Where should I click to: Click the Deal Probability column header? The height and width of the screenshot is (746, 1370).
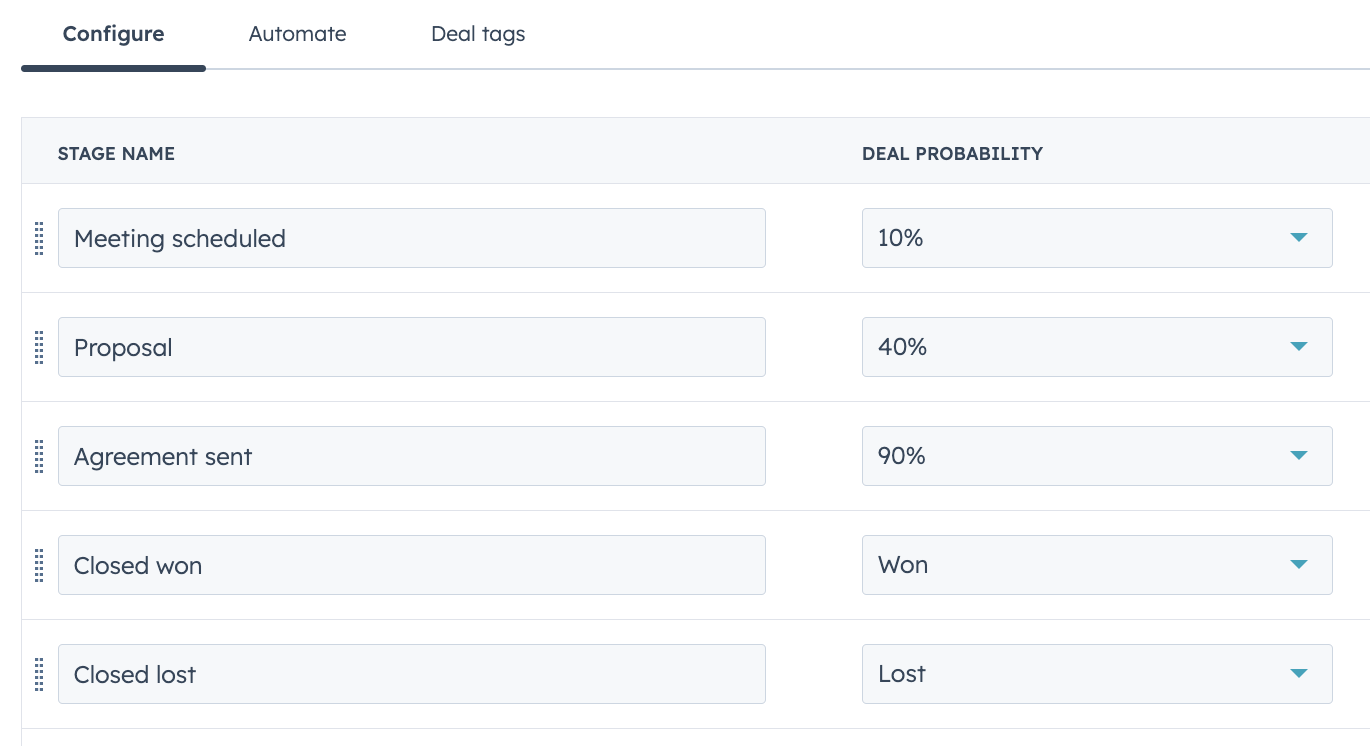click(x=952, y=154)
